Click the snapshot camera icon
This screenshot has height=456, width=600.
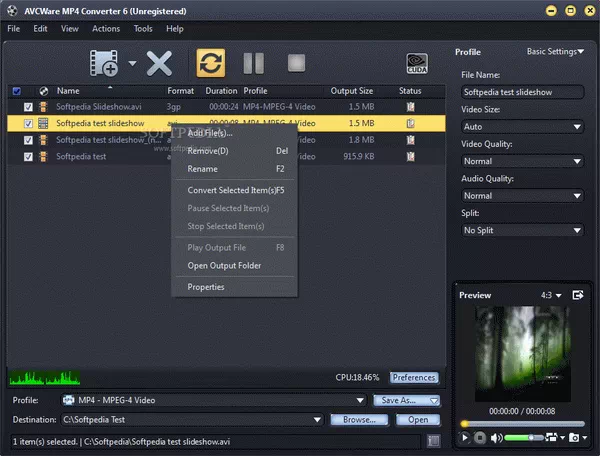[x=574, y=437]
